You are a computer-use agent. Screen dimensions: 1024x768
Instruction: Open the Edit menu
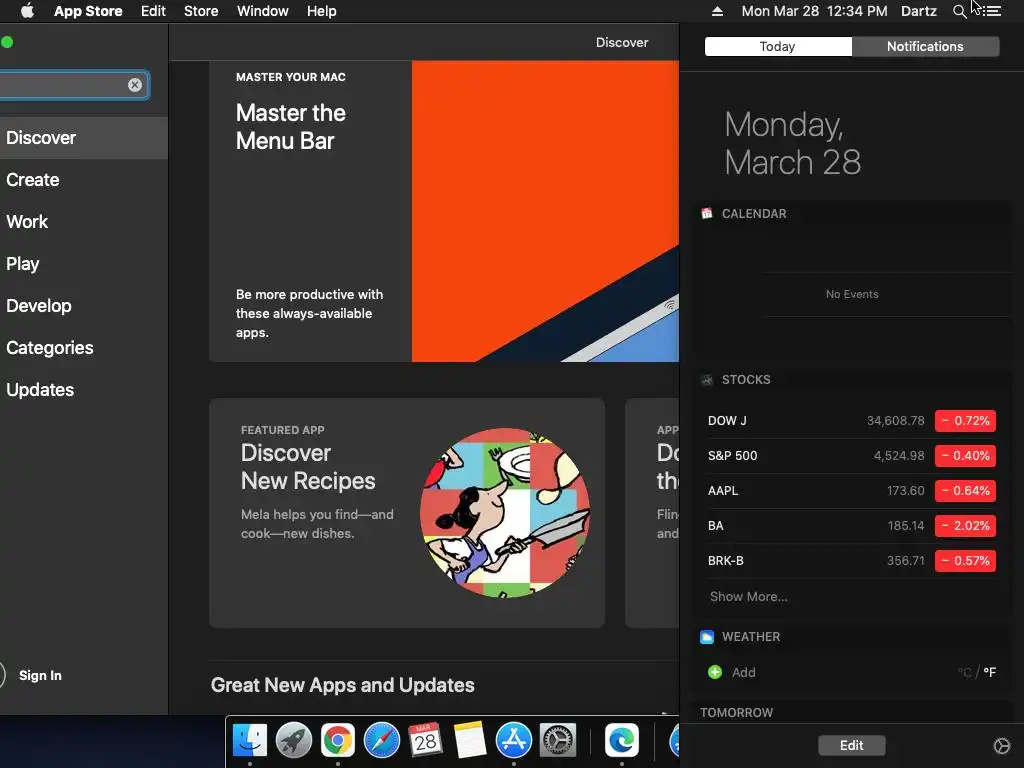[x=153, y=11]
